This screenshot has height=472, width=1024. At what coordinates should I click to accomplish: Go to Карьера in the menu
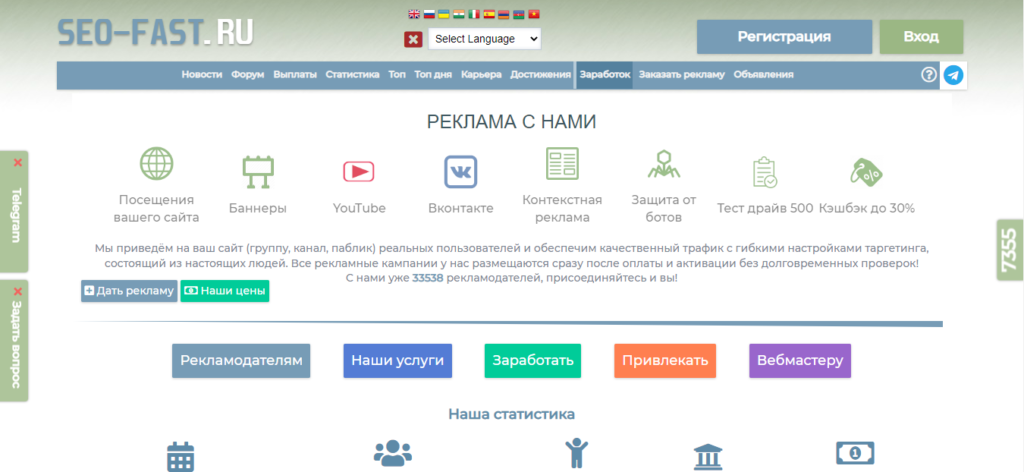pos(481,74)
